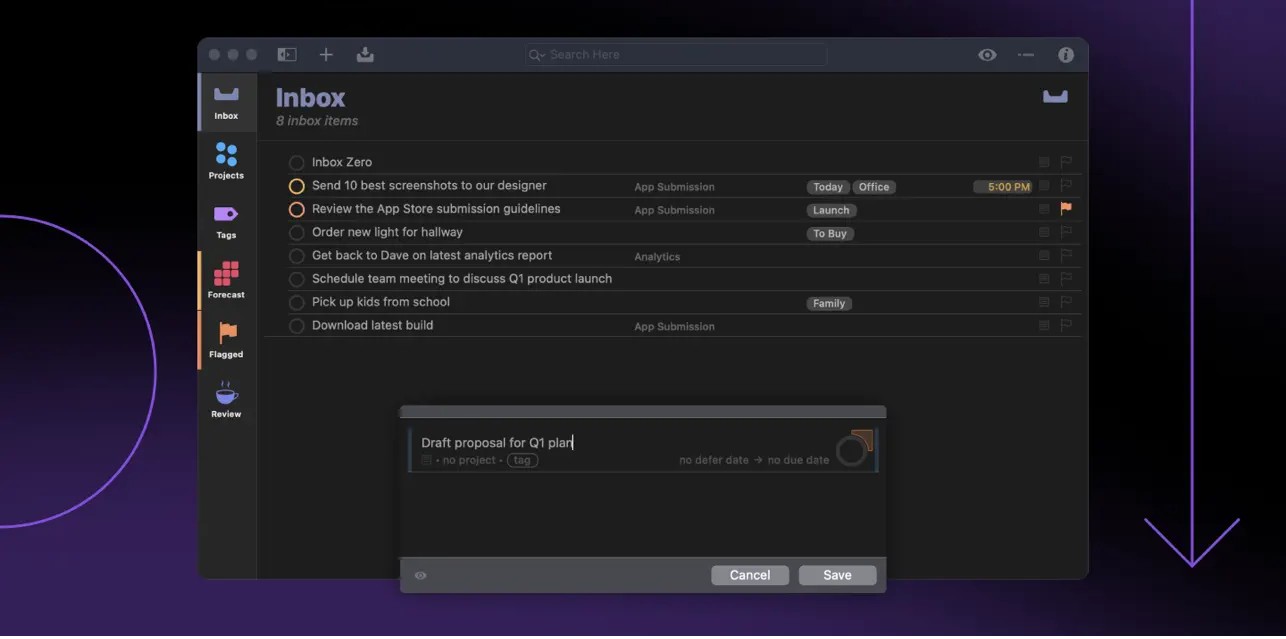The height and width of the screenshot is (639, 1286).
Task: Click the To Buy tag pill
Action: (830, 234)
